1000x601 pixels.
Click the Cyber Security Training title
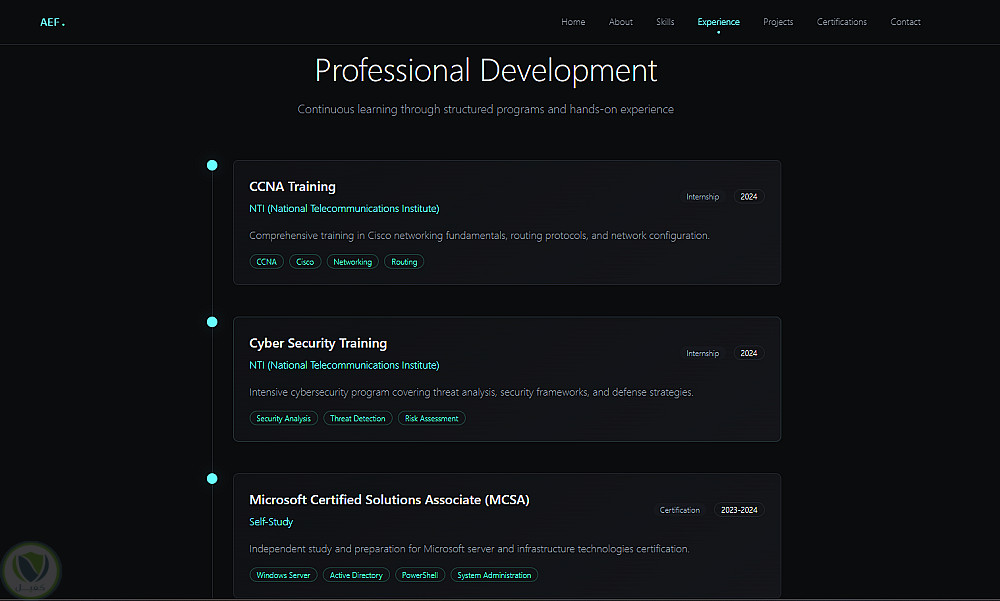(318, 343)
